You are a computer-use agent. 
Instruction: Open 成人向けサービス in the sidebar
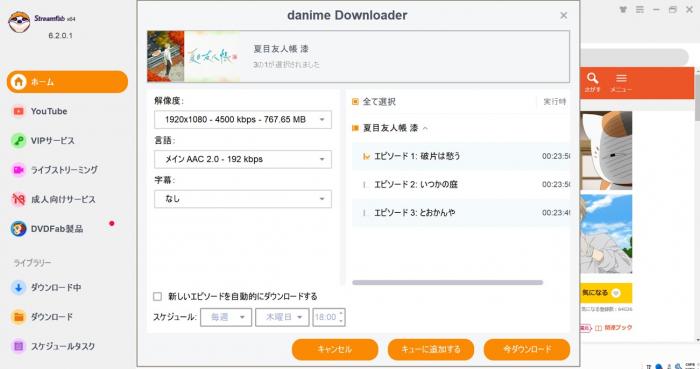[63, 199]
